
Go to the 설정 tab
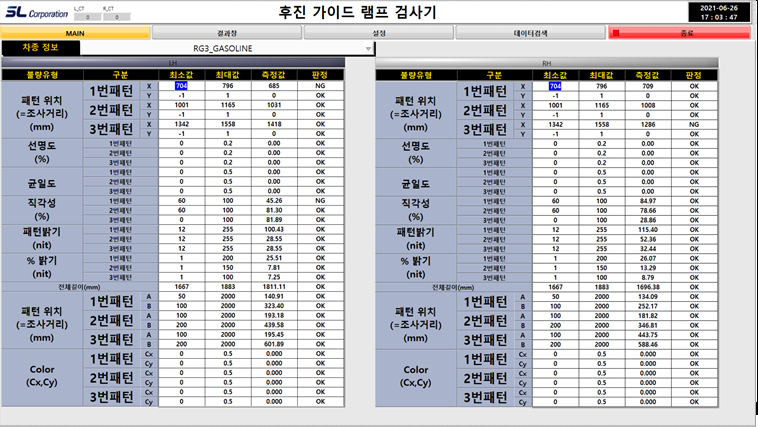[378, 33]
